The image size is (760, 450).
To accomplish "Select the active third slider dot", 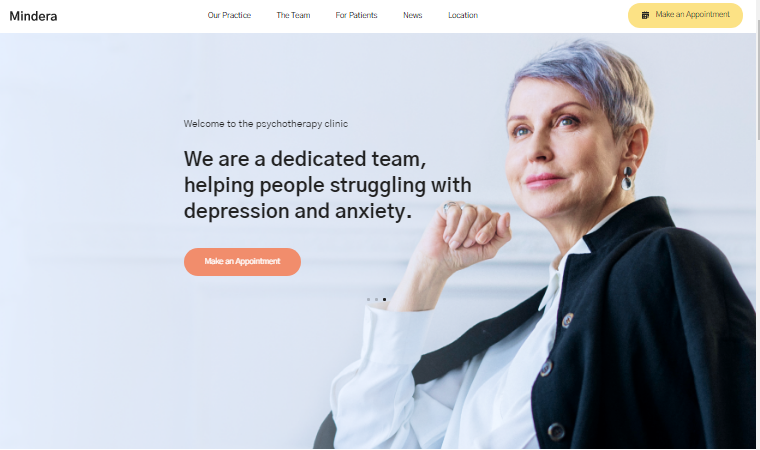I will point(384,300).
